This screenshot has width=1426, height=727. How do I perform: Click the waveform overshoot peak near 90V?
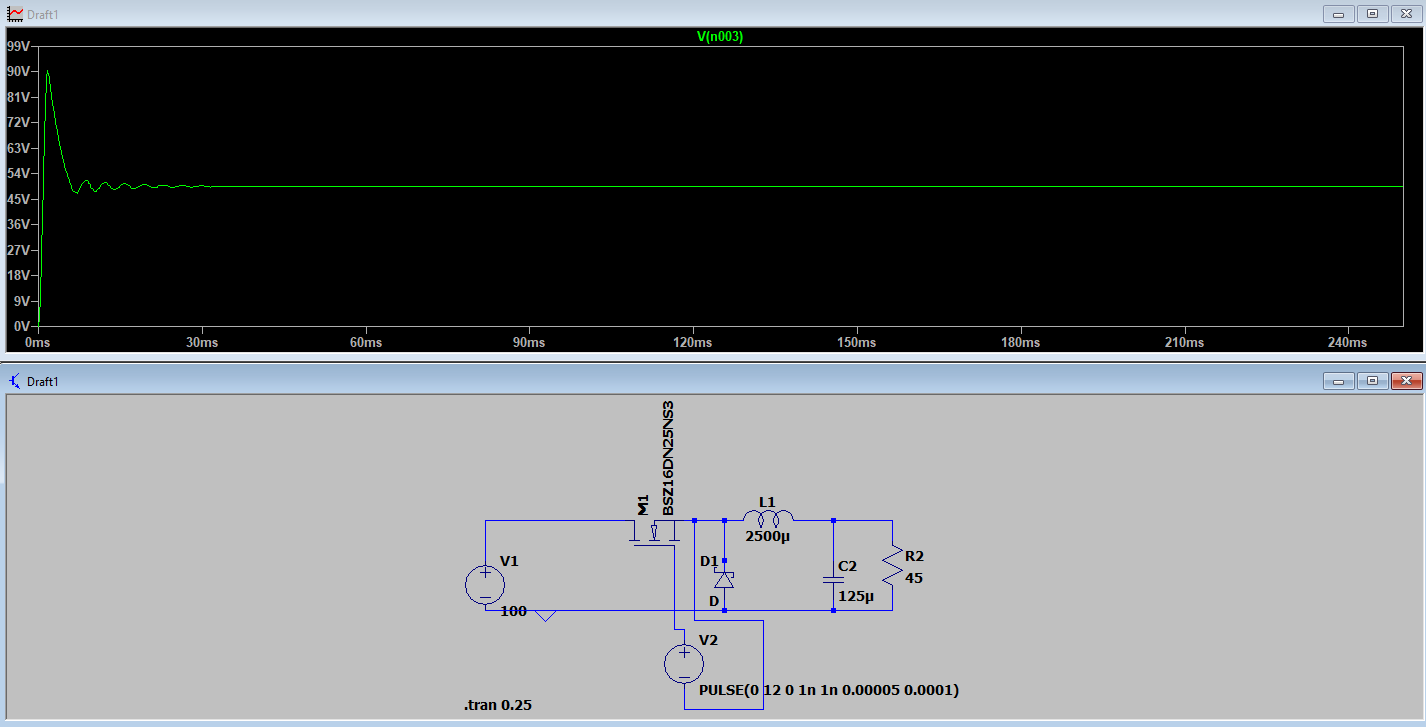tap(47, 72)
